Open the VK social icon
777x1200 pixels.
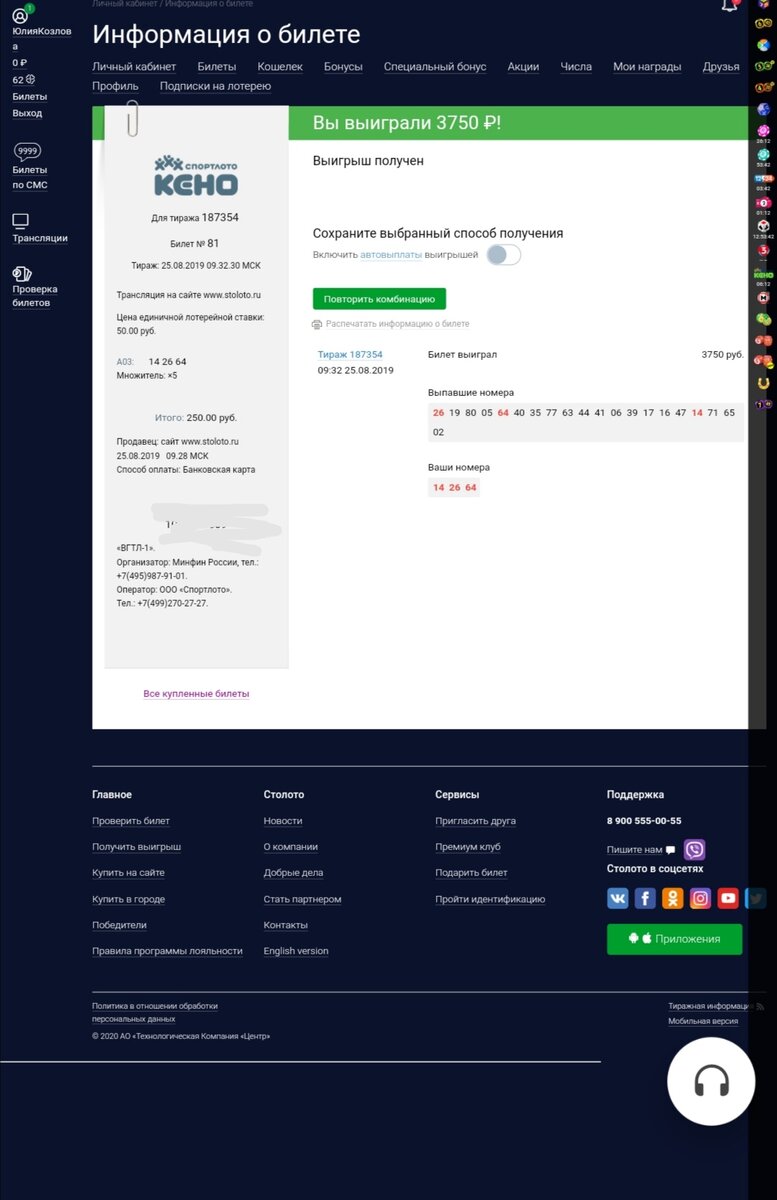click(x=618, y=898)
